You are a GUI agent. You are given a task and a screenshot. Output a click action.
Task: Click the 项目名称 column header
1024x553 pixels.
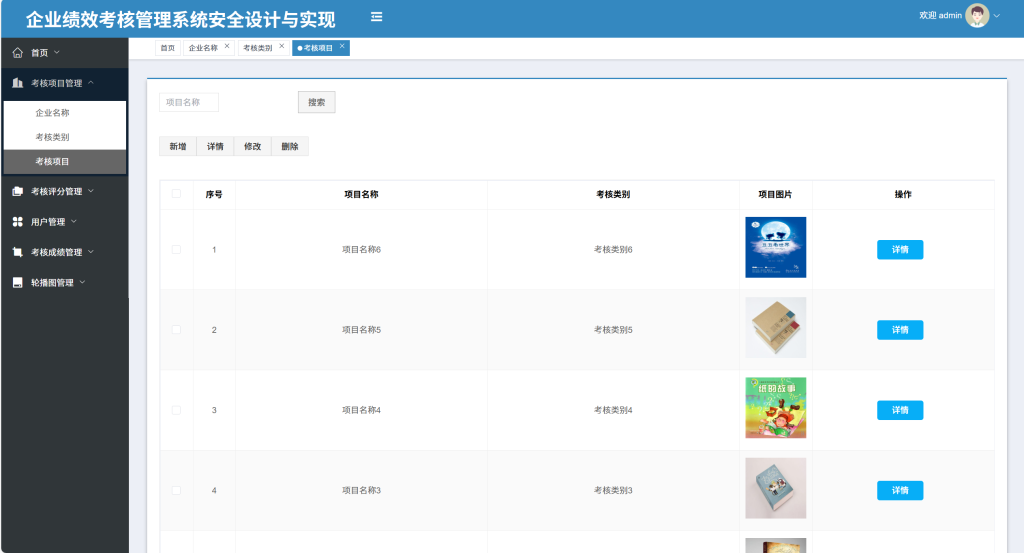pos(361,194)
